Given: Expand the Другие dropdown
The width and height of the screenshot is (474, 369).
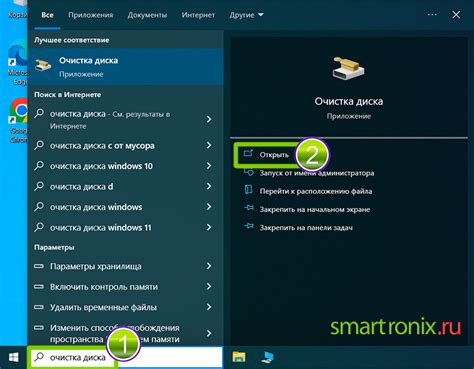Looking at the screenshot, I should [x=246, y=15].
